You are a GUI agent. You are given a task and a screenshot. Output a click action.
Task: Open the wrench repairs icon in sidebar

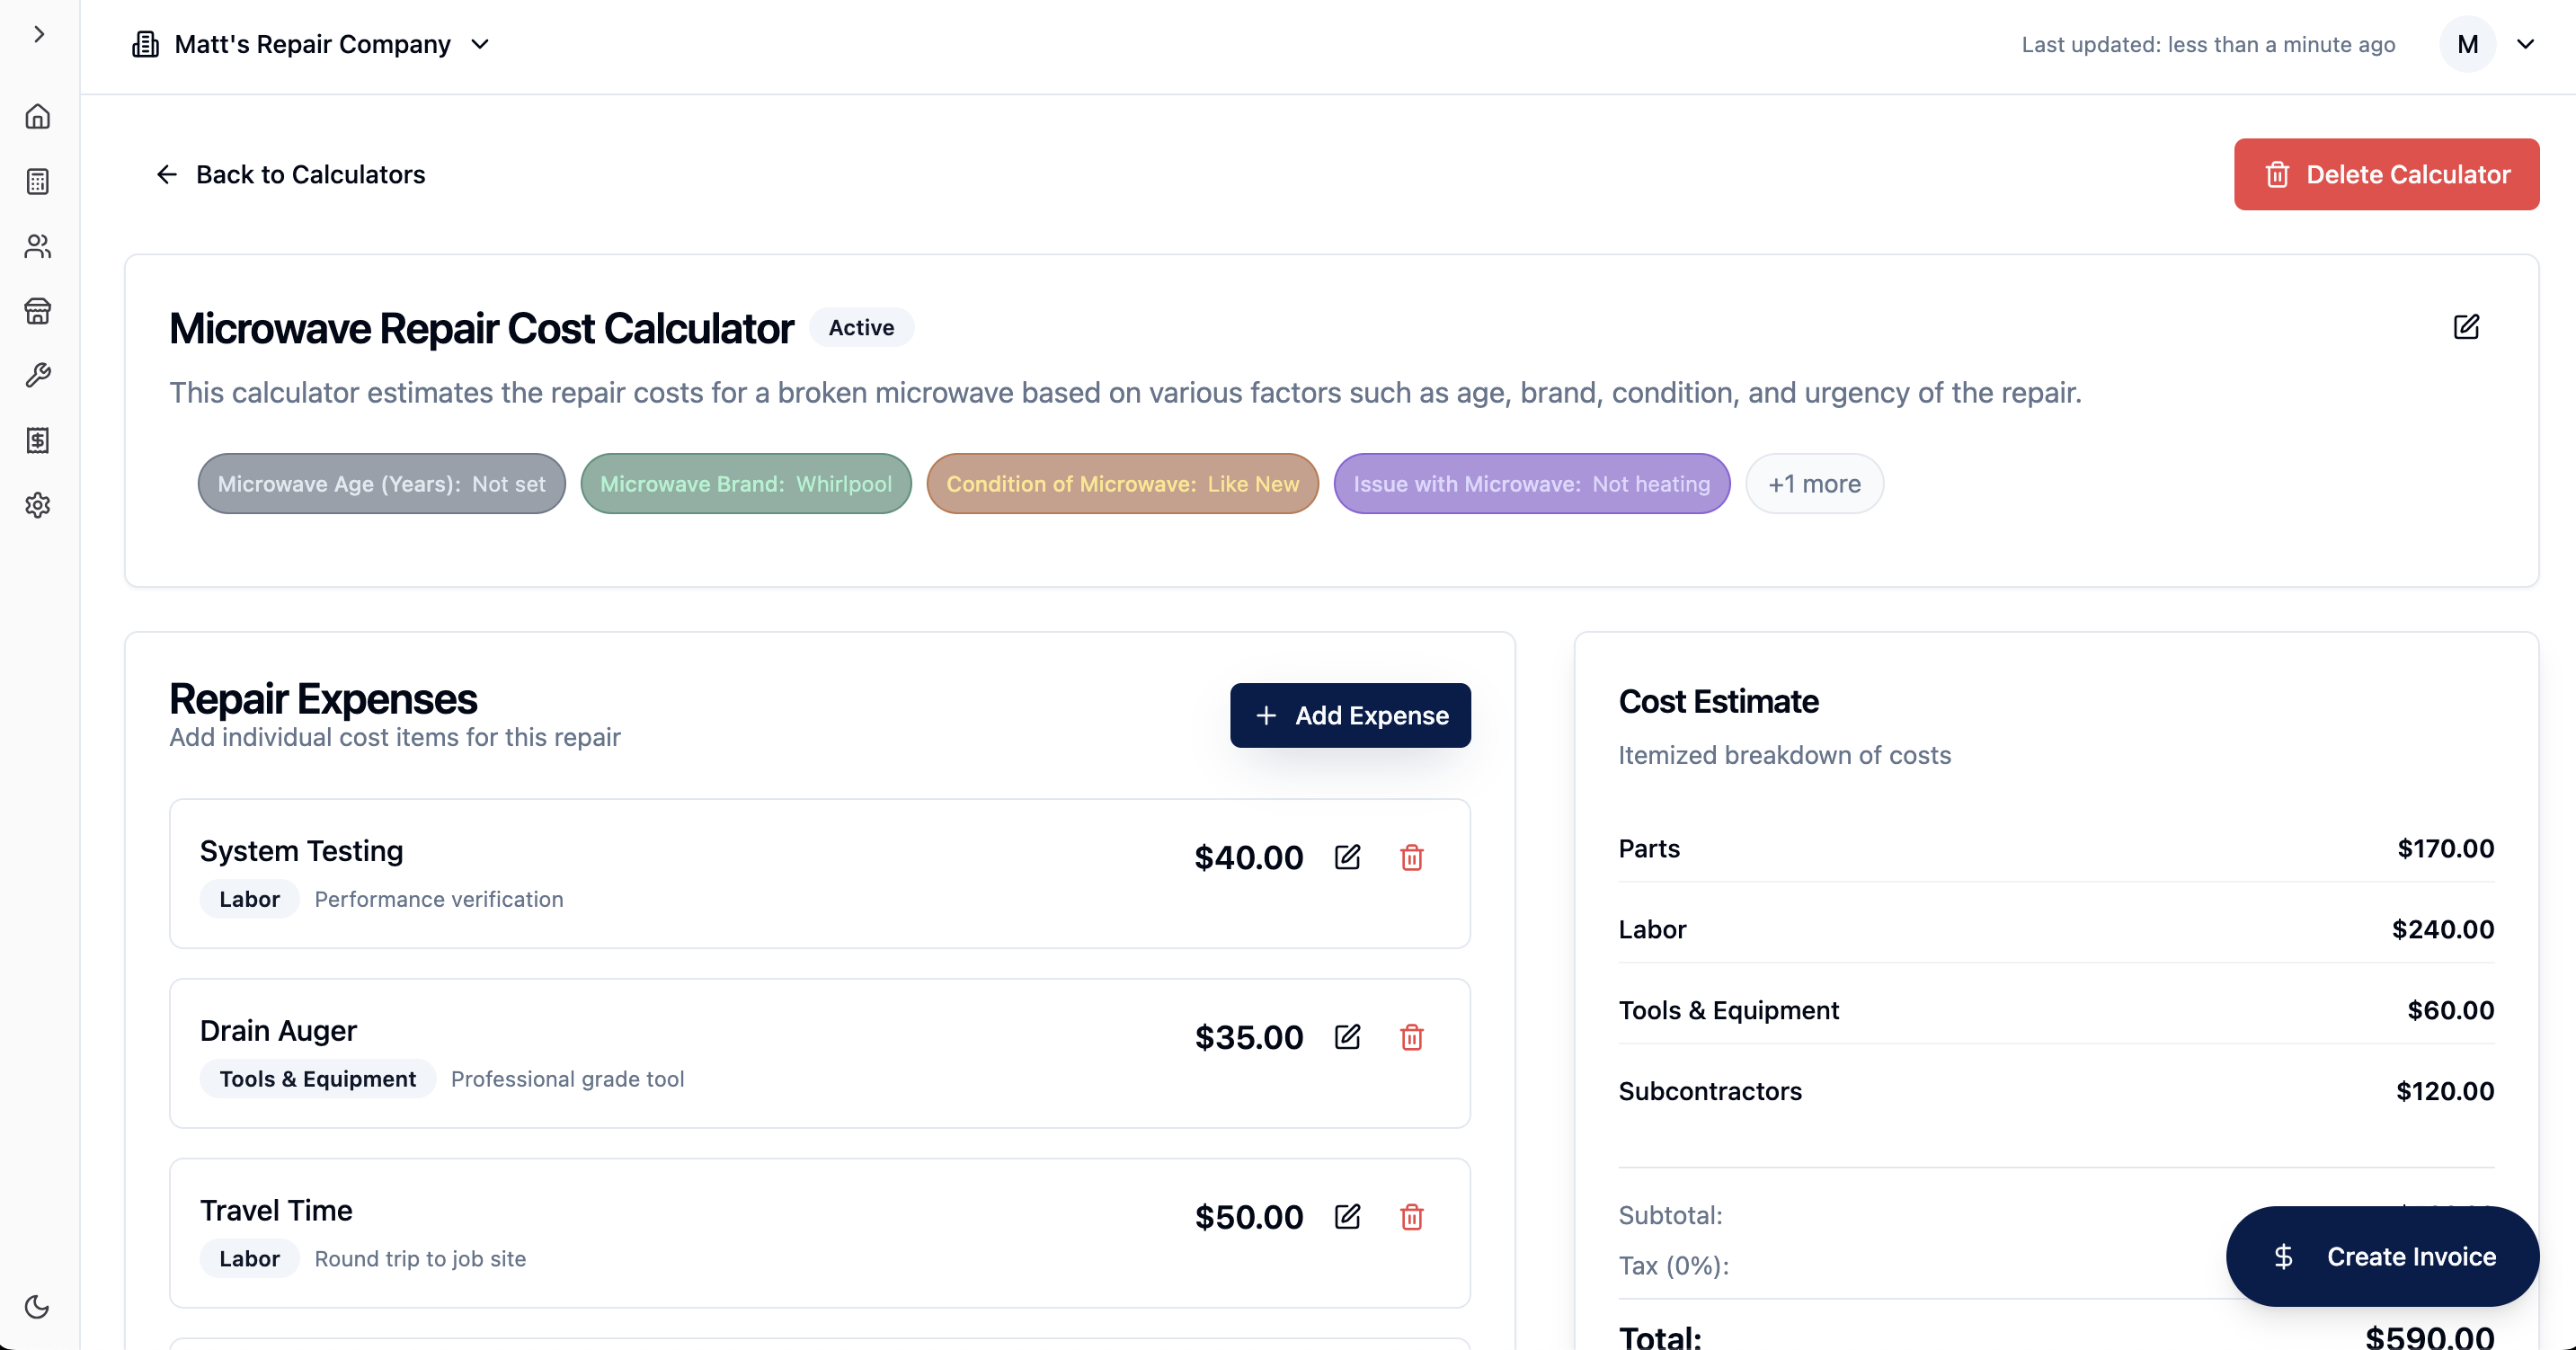pos(38,375)
